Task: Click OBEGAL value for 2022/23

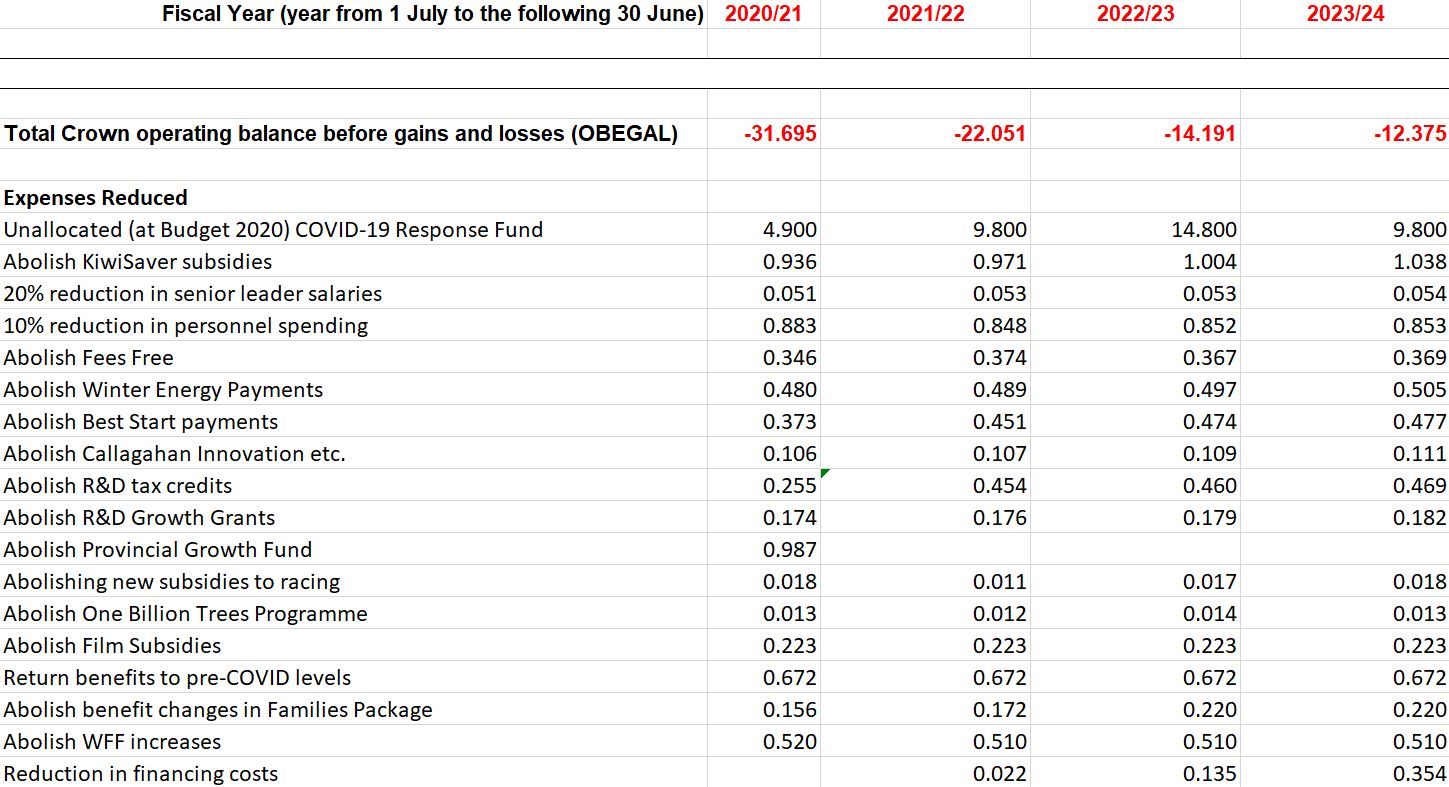Action: pyautogui.click(x=1199, y=134)
